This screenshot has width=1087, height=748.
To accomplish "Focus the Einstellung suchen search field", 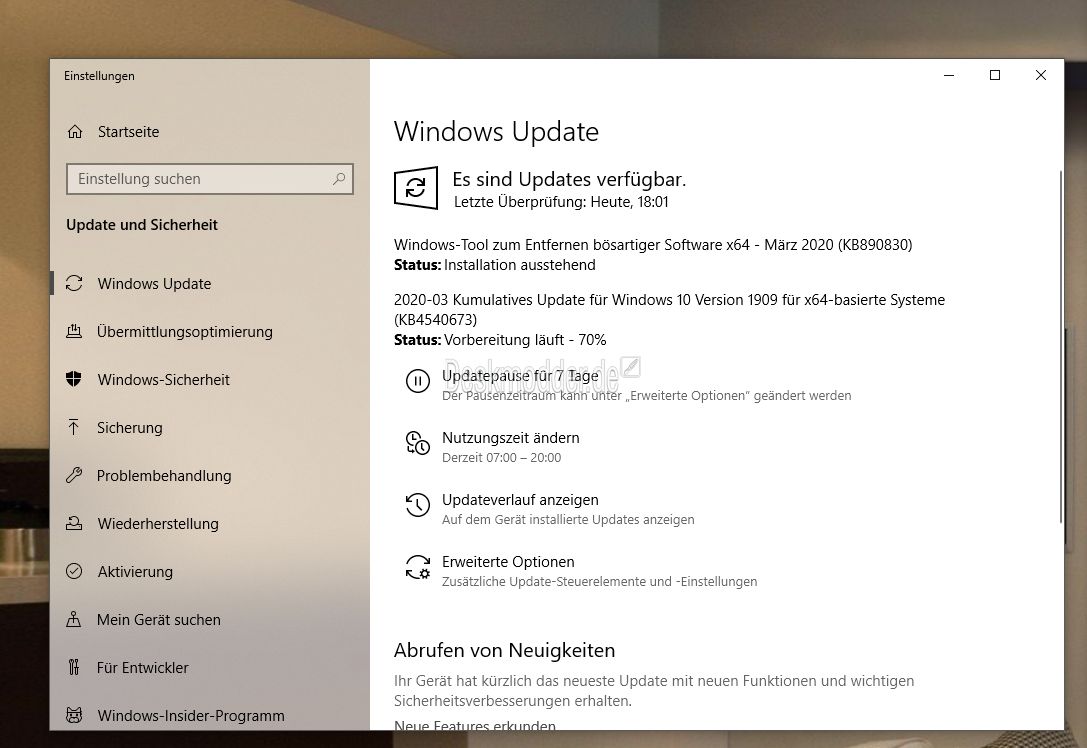I will (209, 179).
